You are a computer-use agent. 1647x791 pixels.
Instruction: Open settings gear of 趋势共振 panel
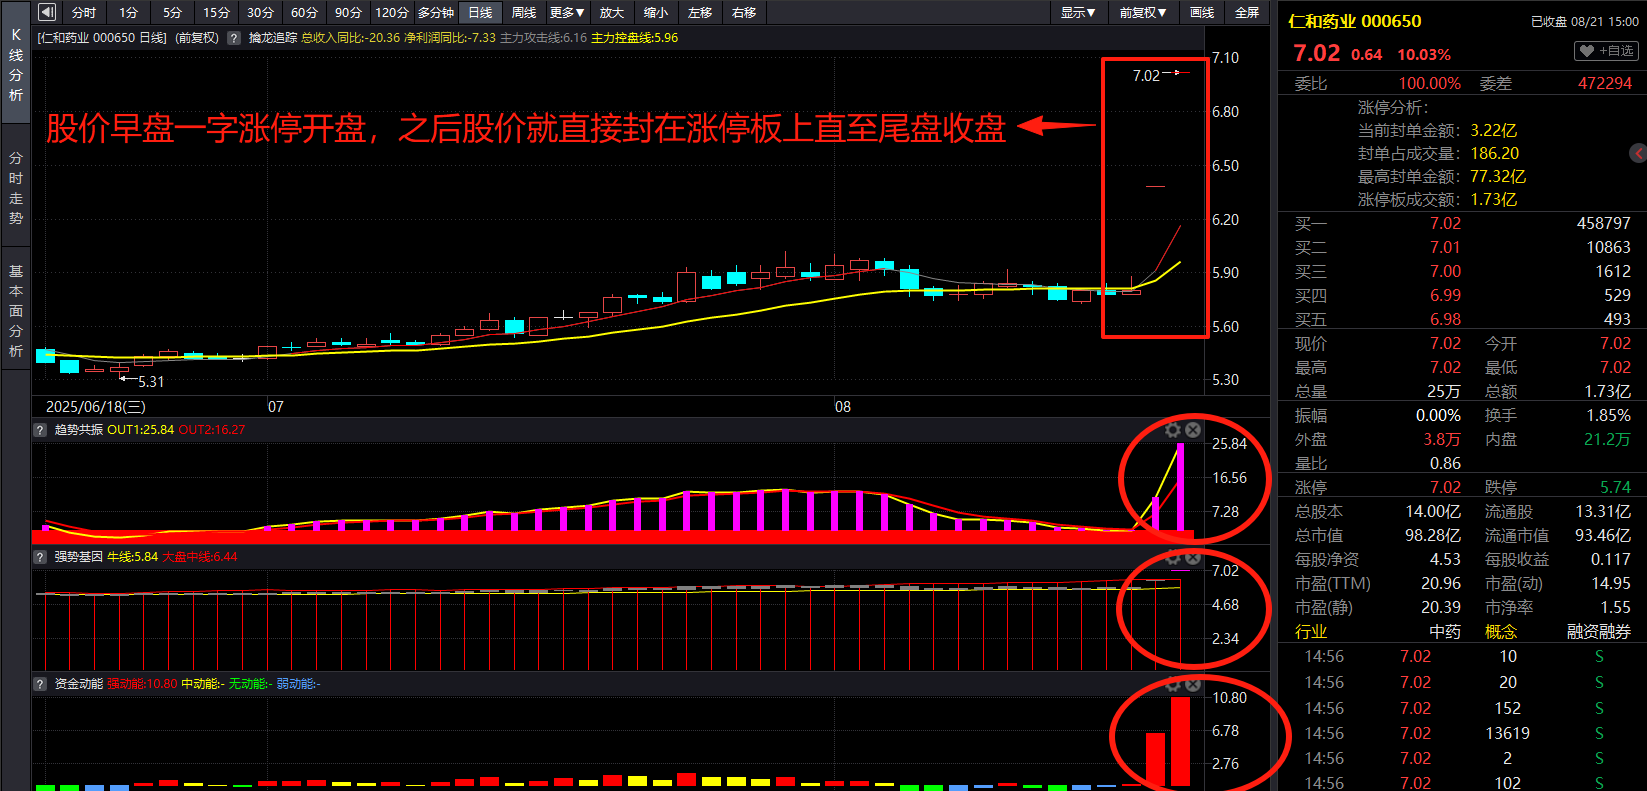[x=1173, y=430]
